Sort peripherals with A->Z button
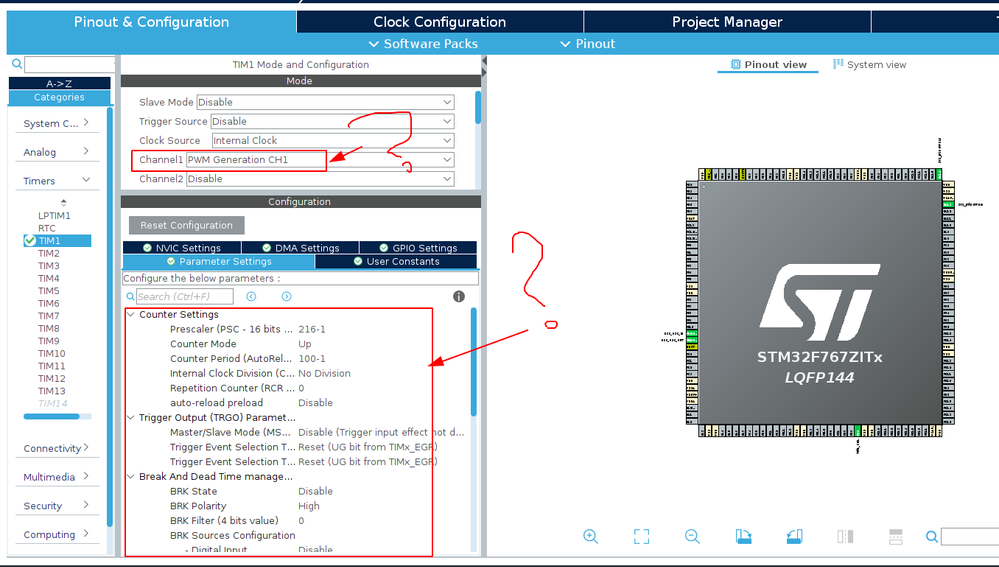Image resolution: width=999 pixels, height=567 pixels. 59,83
